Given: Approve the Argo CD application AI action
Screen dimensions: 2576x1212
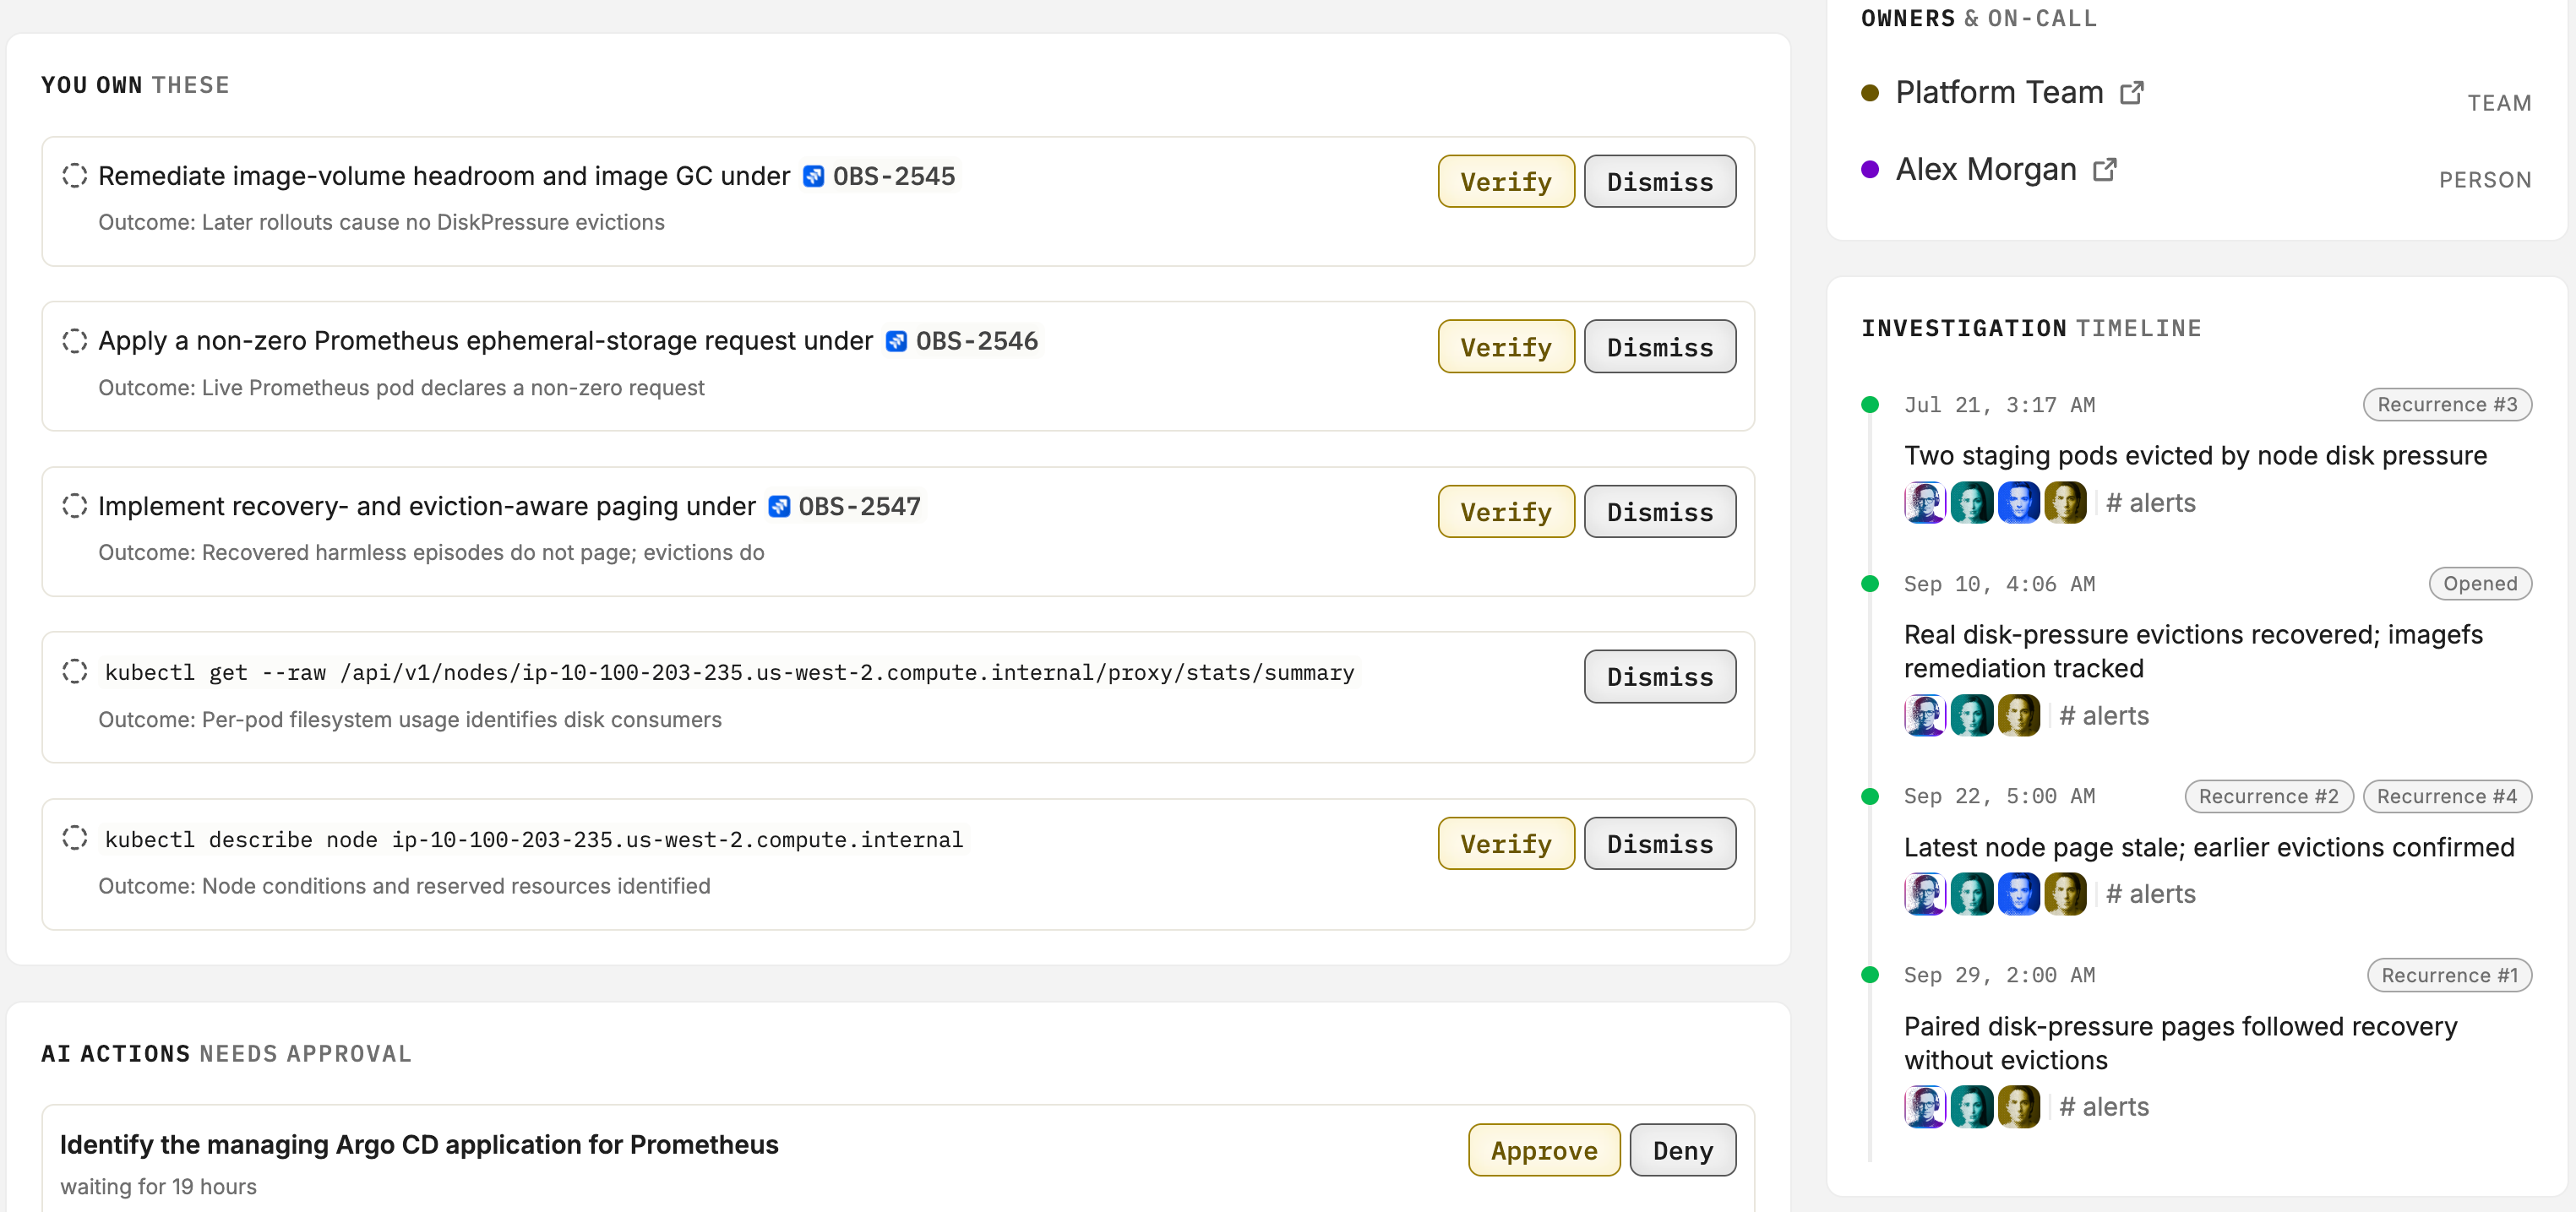Looking at the screenshot, I should click(x=1544, y=1151).
